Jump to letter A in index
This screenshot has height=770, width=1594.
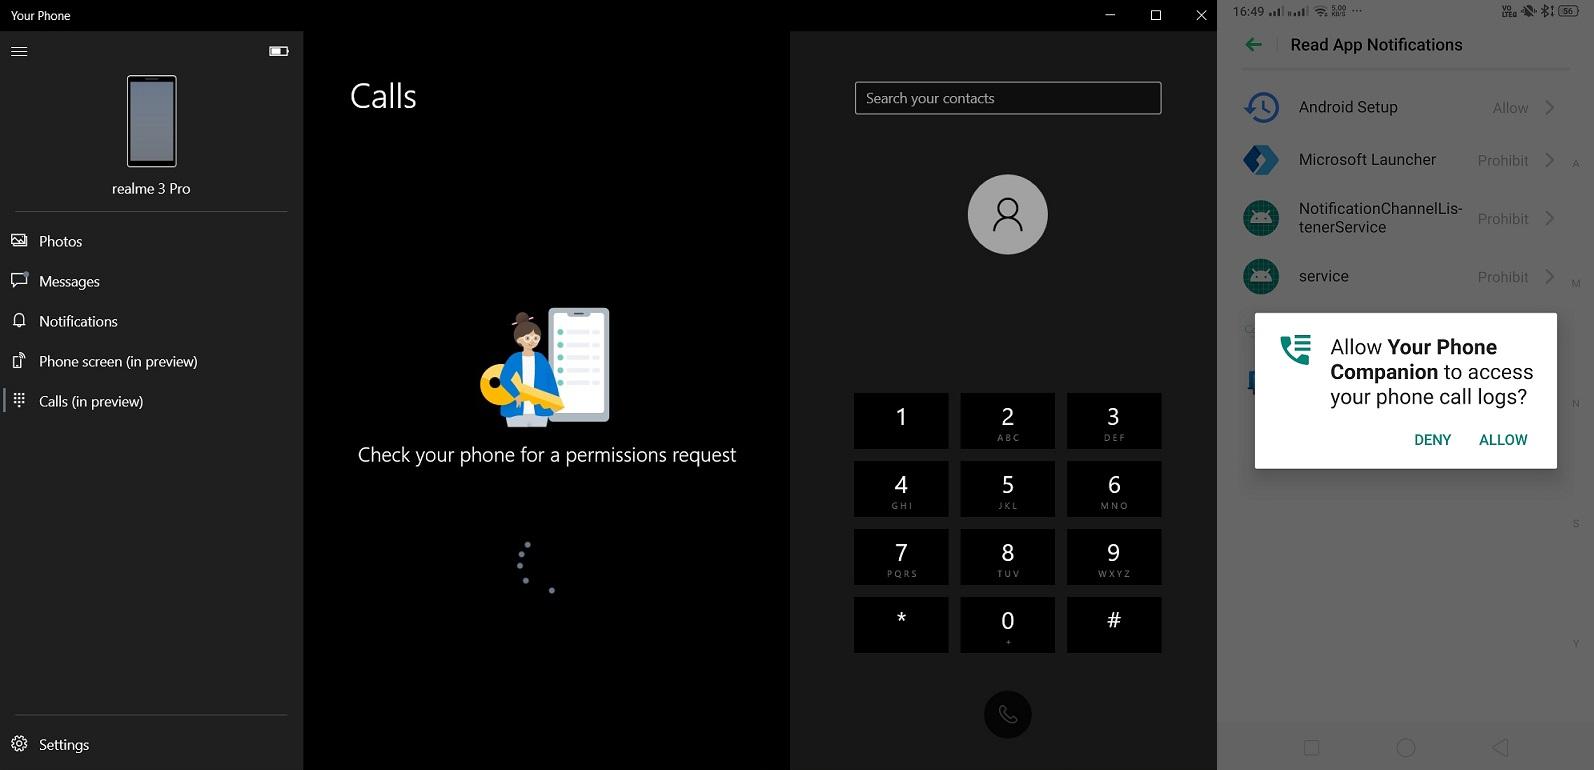(1576, 164)
